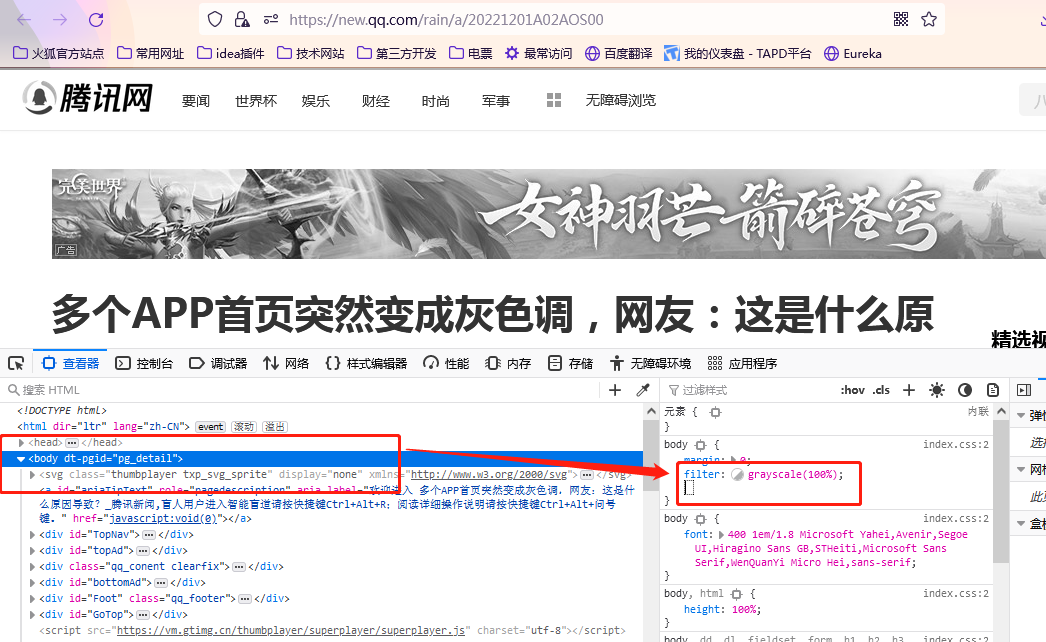
Task: Open the Eureka bookmark
Action: point(853,53)
